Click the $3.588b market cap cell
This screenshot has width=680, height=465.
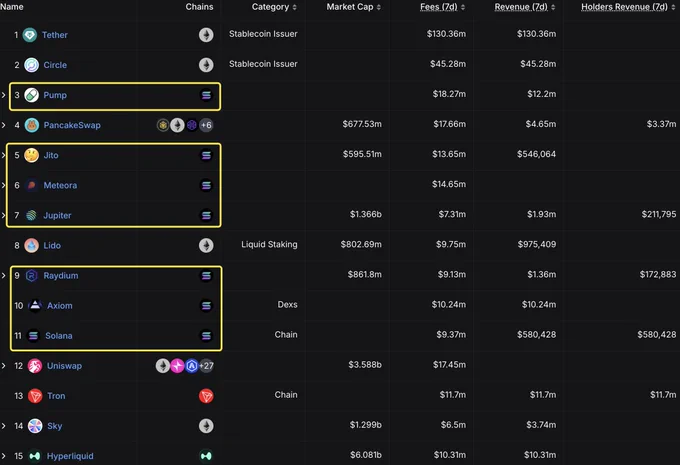365,365
